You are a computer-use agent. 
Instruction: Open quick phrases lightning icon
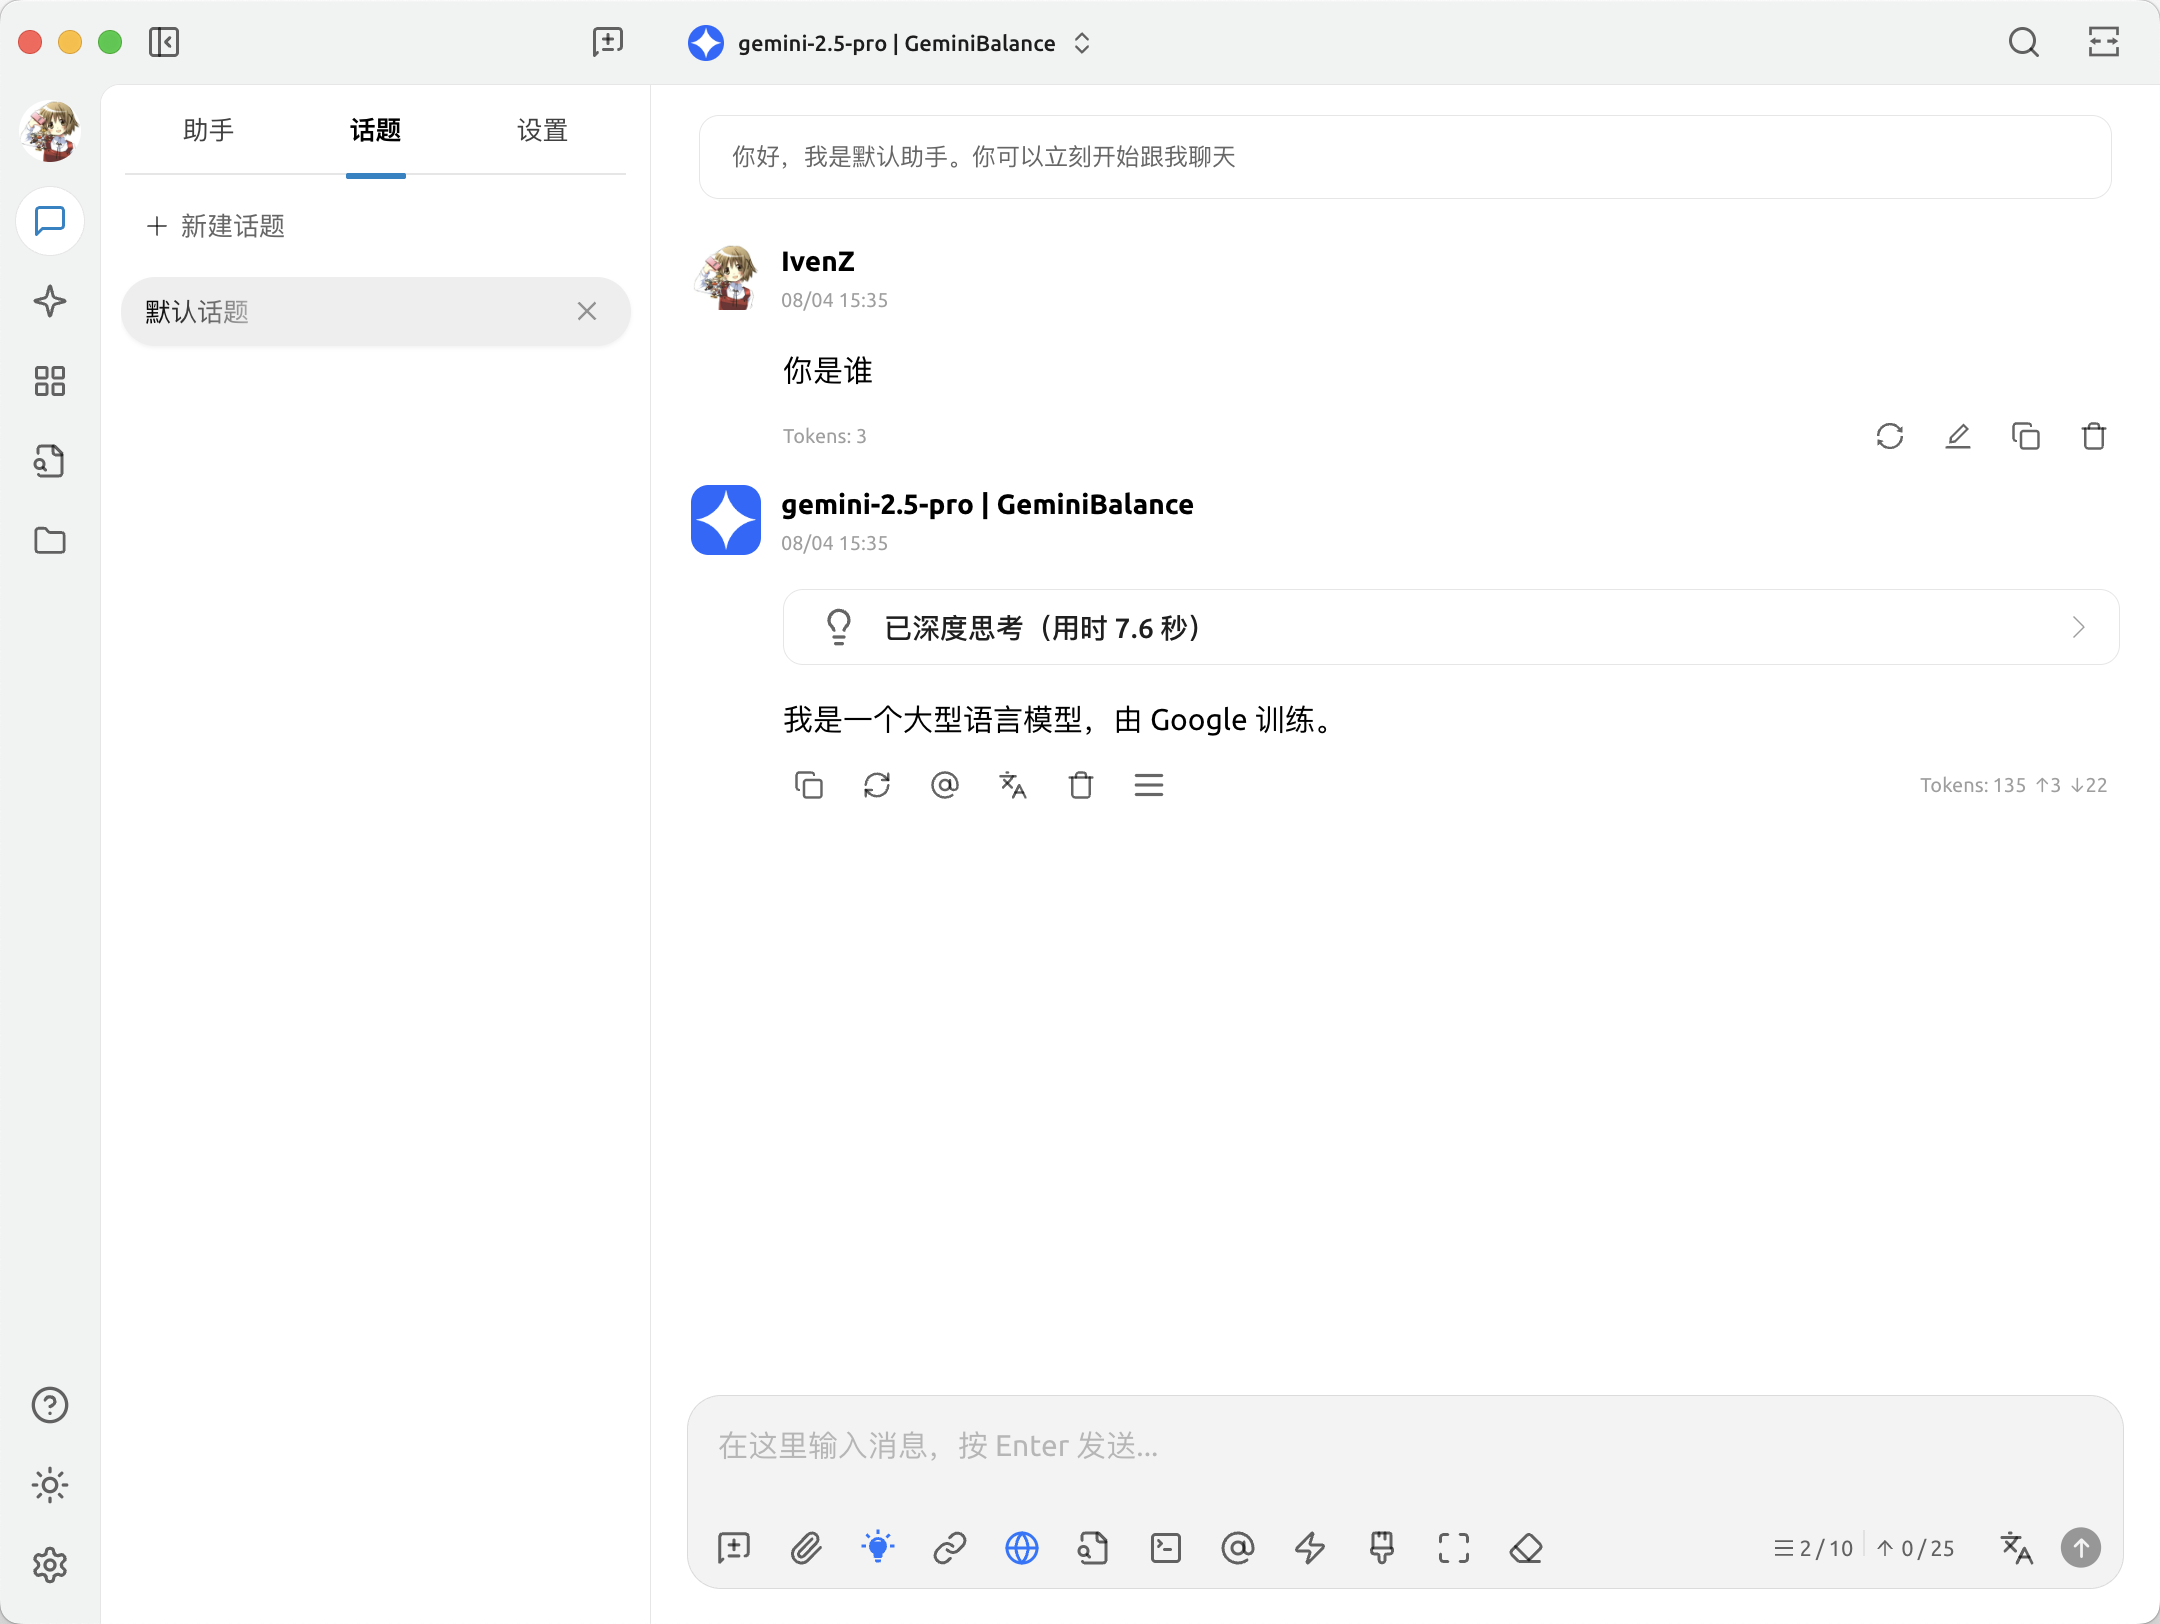click(x=1309, y=1548)
